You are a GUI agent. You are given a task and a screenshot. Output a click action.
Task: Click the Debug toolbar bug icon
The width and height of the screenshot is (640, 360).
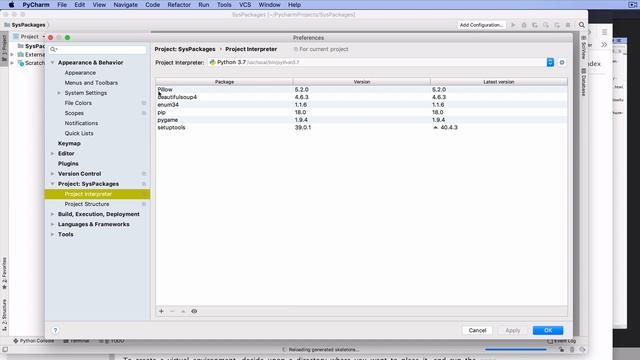524,25
